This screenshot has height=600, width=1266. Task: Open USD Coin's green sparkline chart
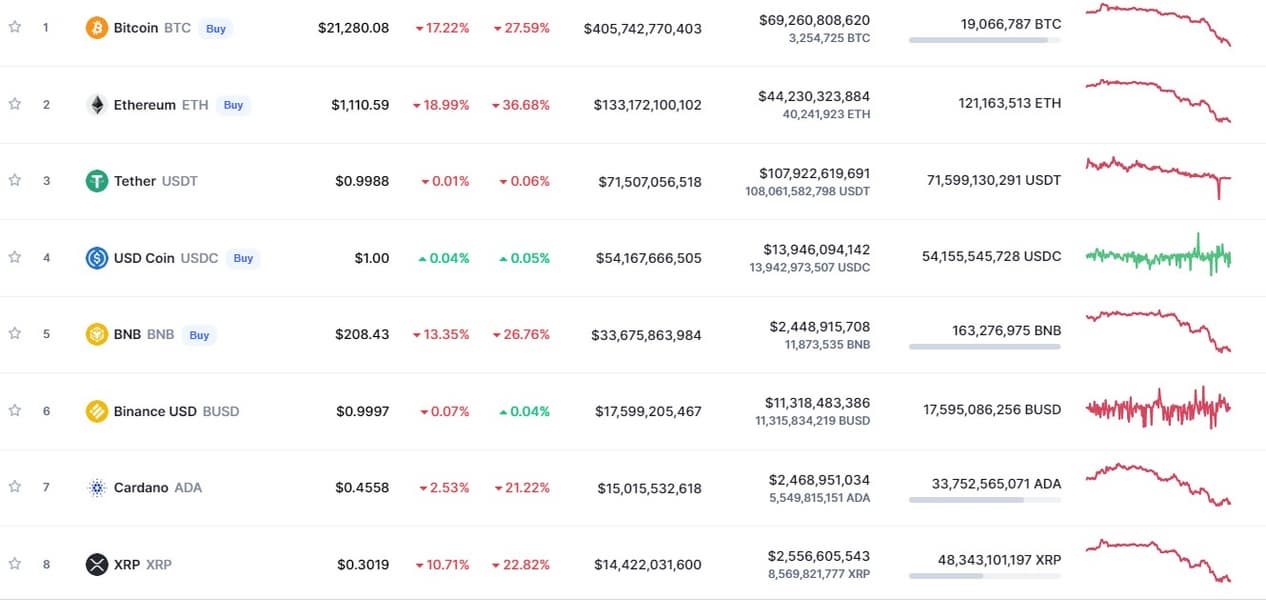click(1158, 256)
